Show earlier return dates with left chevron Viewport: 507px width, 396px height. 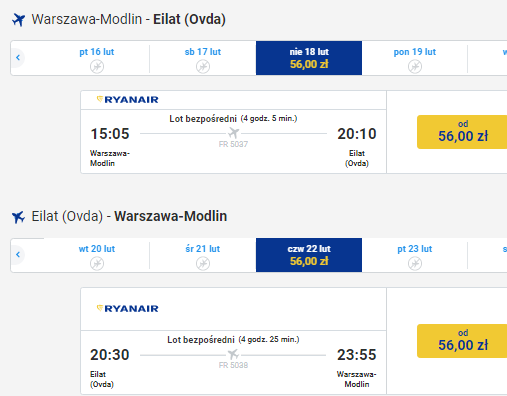pyautogui.click(x=18, y=255)
